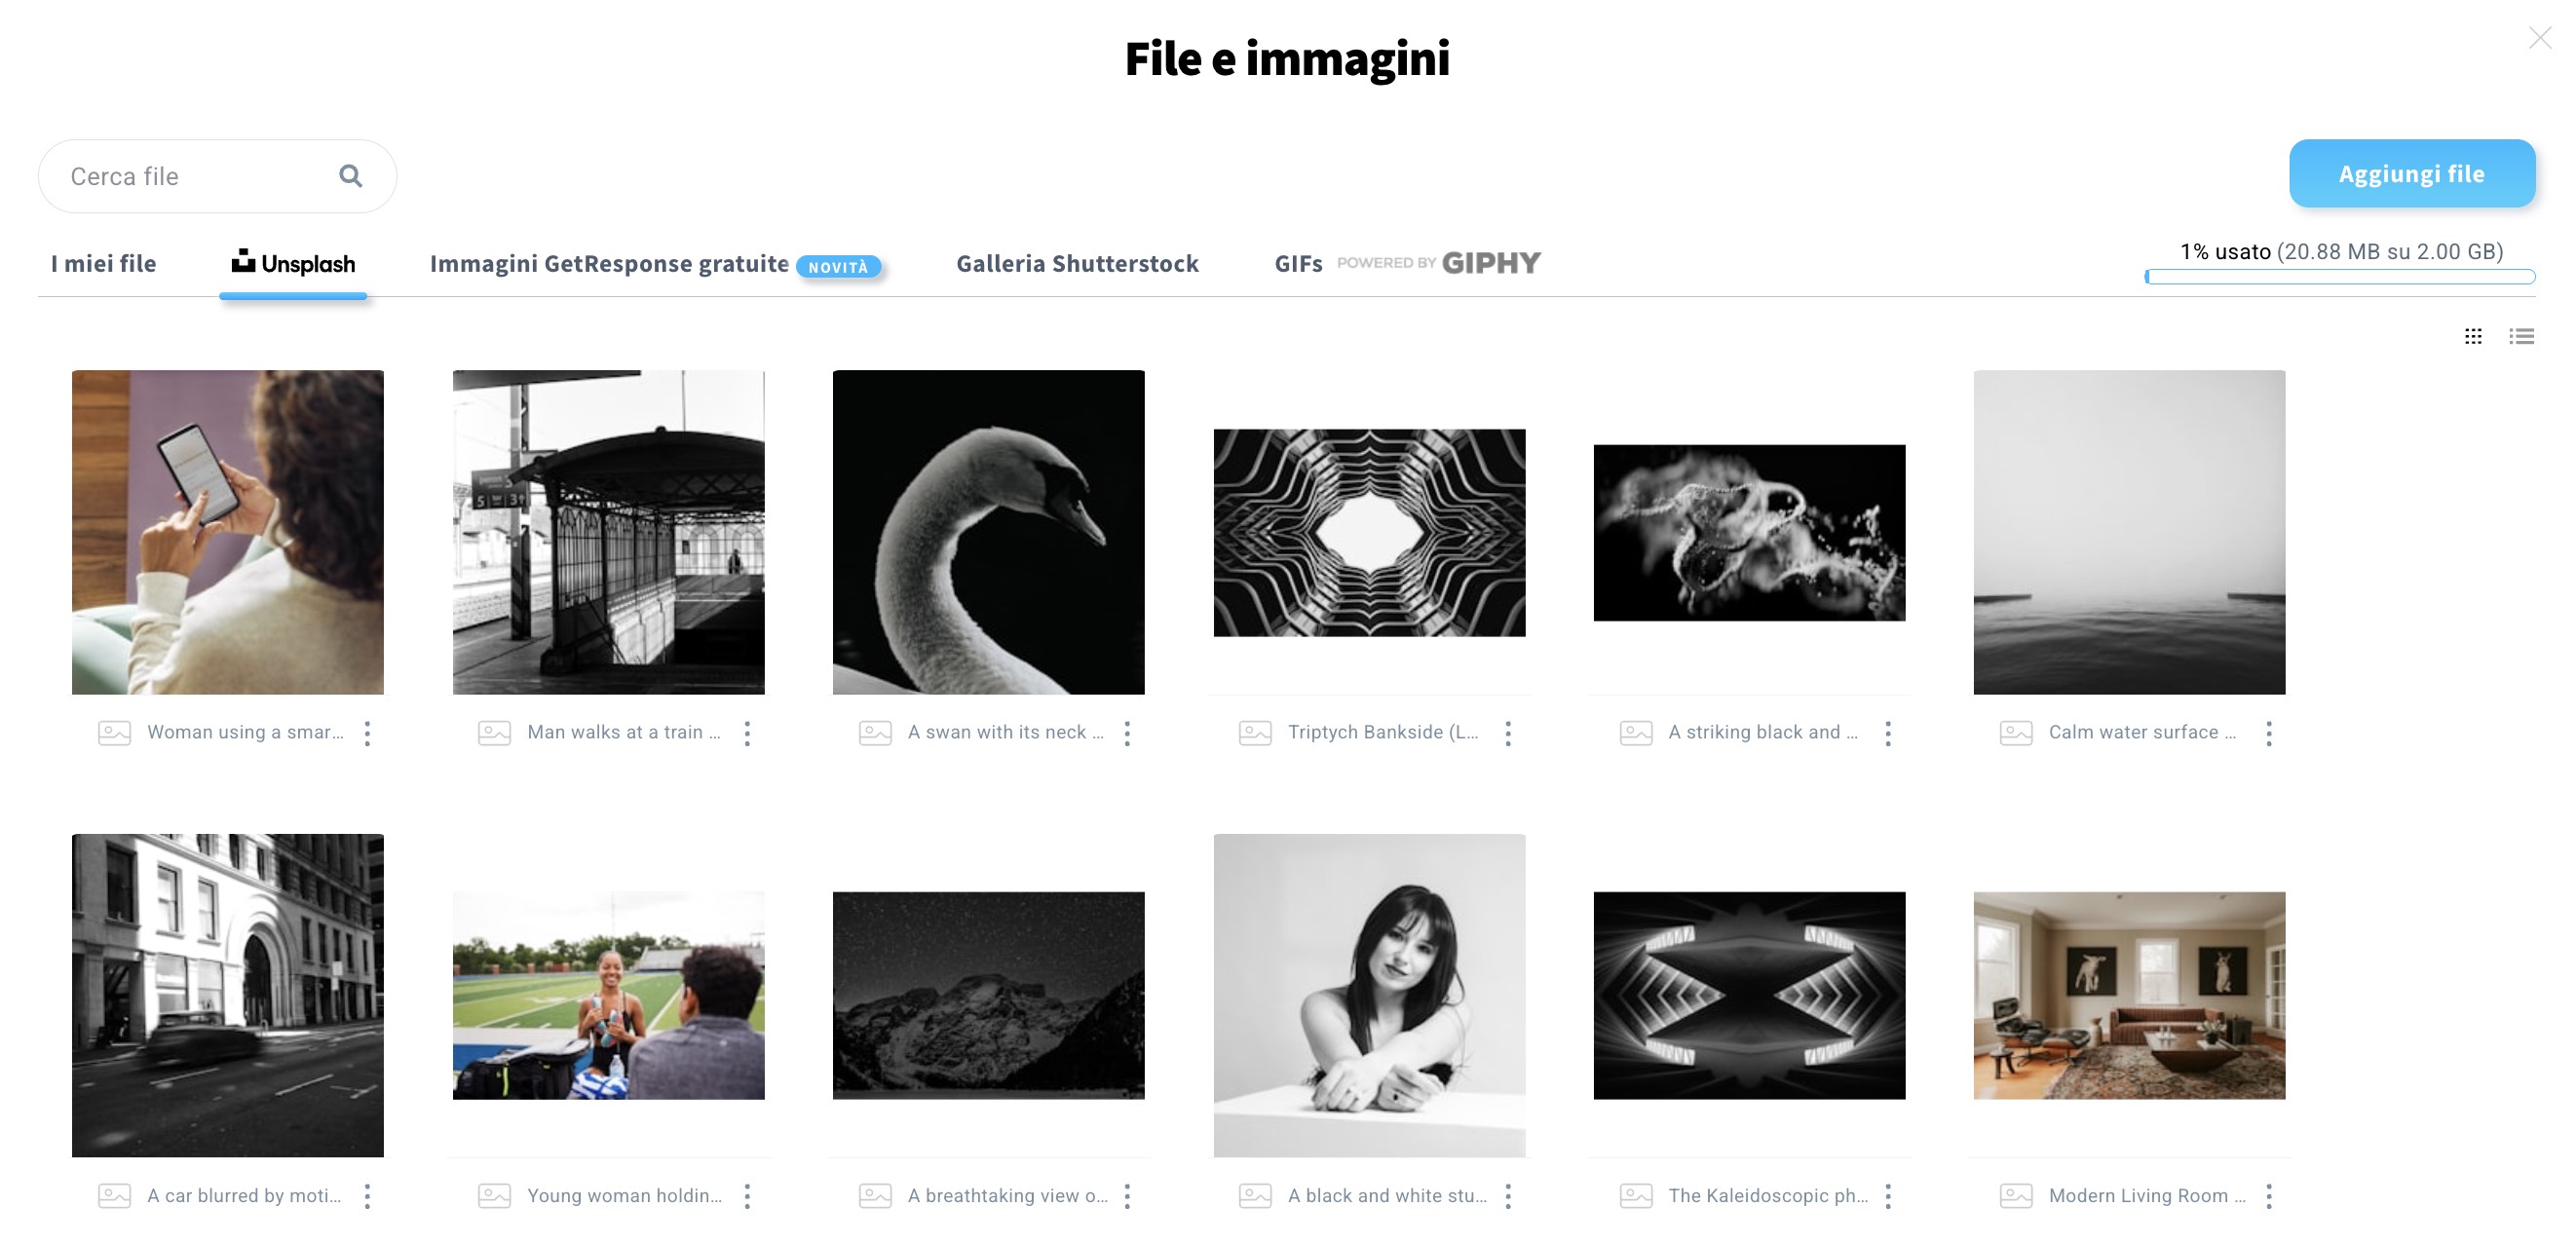Switch to grid view layout
This screenshot has height=1245, width=2576.
point(2473,336)
